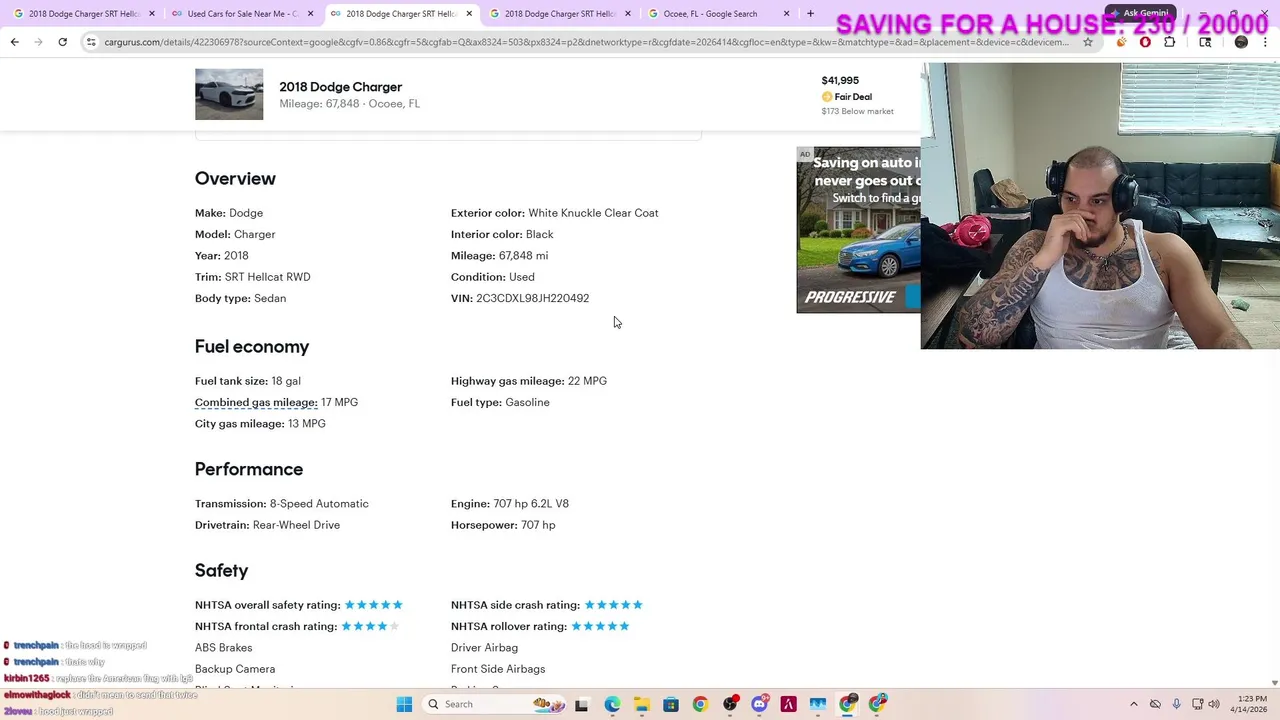Viewport: 1280px width, 720px height.
Task: Reload the CarGurus page
Action: (x=62, y=42)
